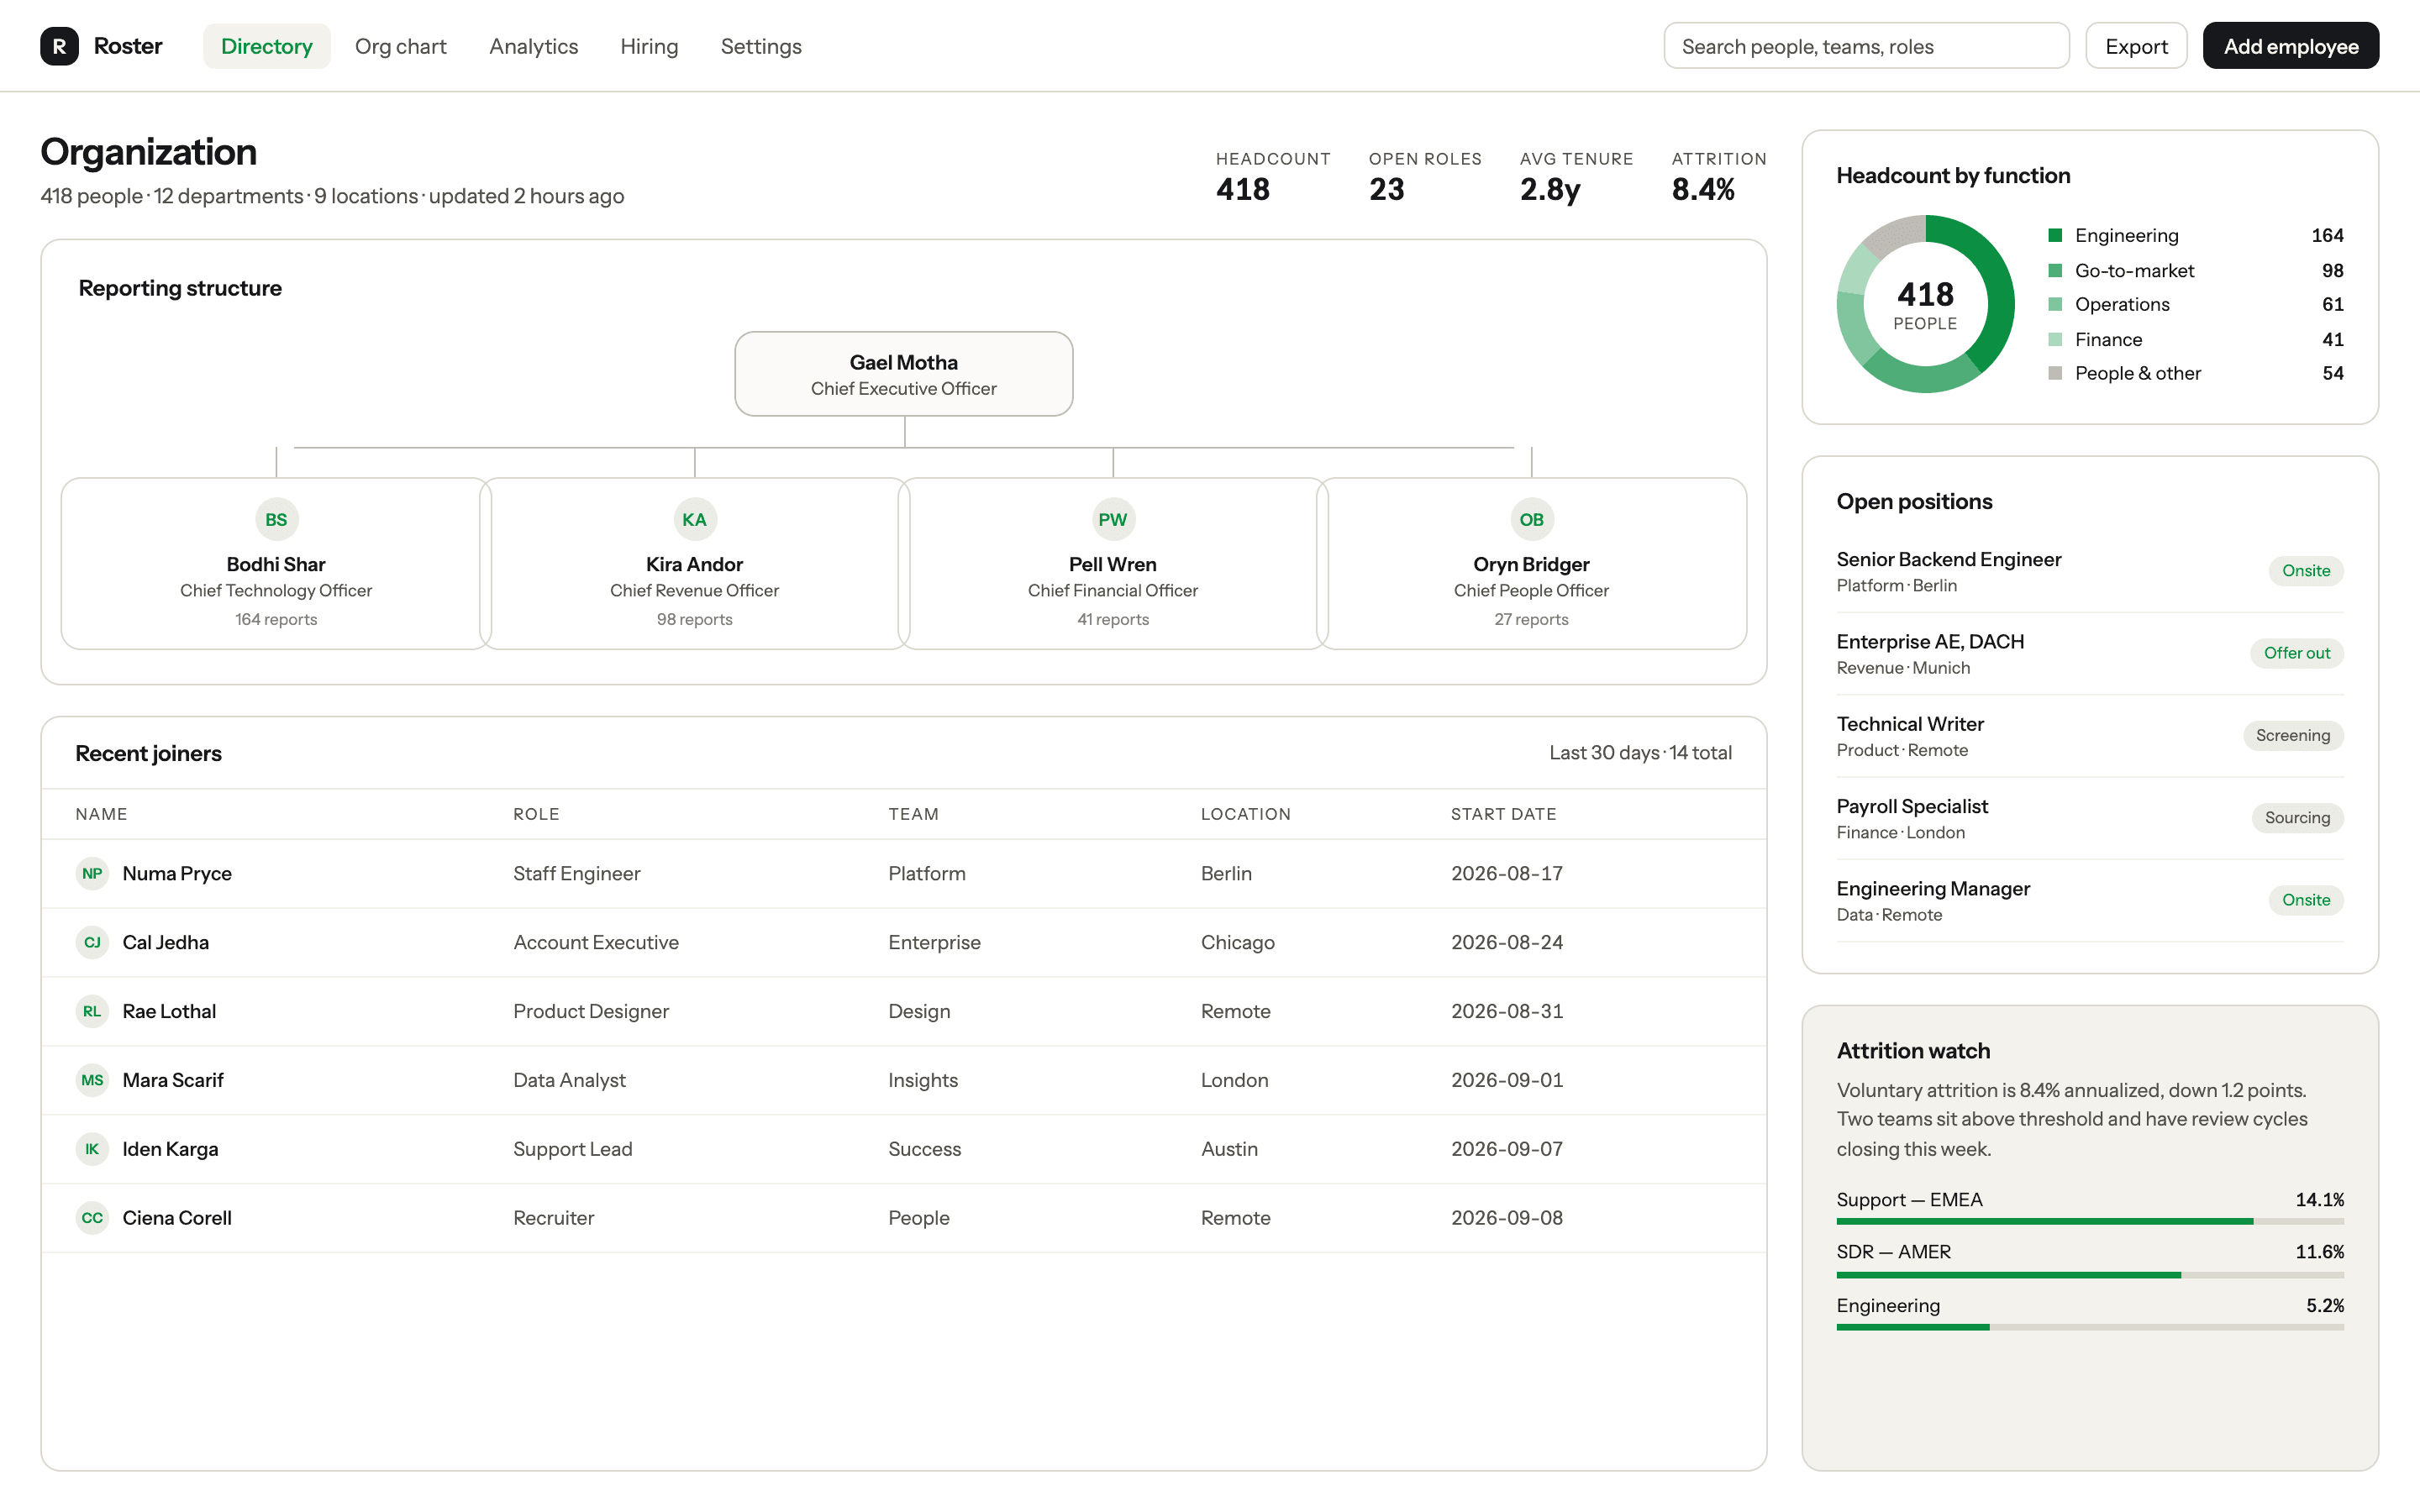Click the Go-to-market legend color square
Image resolution: width=2420 pixels, height=1512 pixels.
2055,270
